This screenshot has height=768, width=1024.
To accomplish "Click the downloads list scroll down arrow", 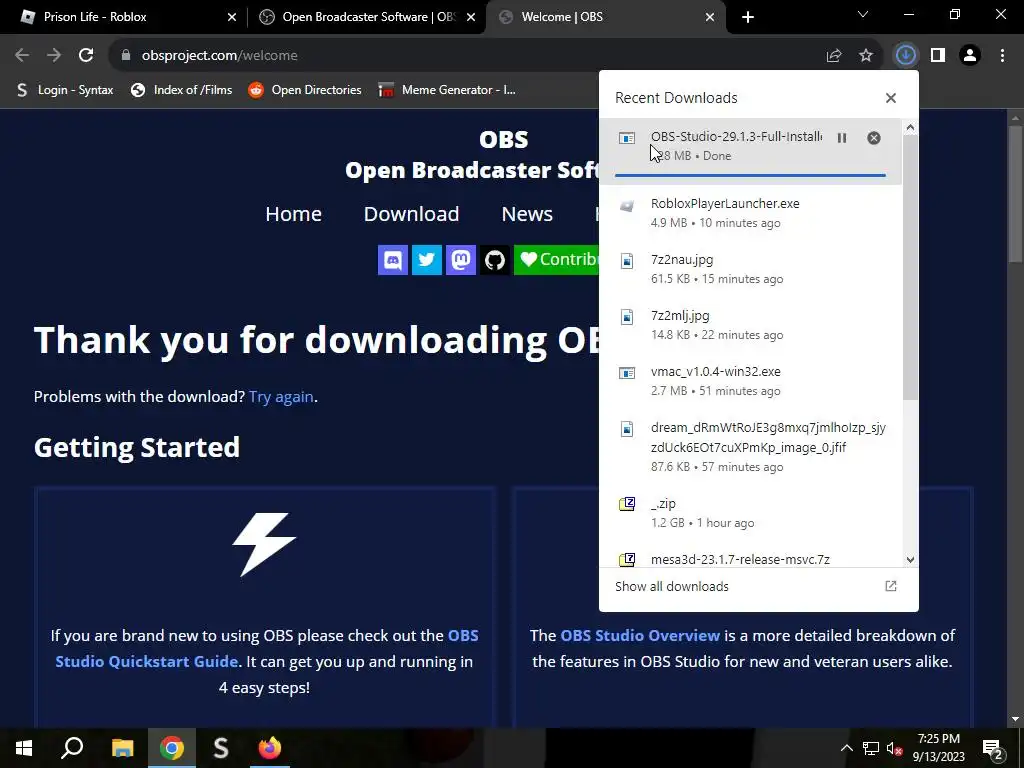I will tap(910, 560).
